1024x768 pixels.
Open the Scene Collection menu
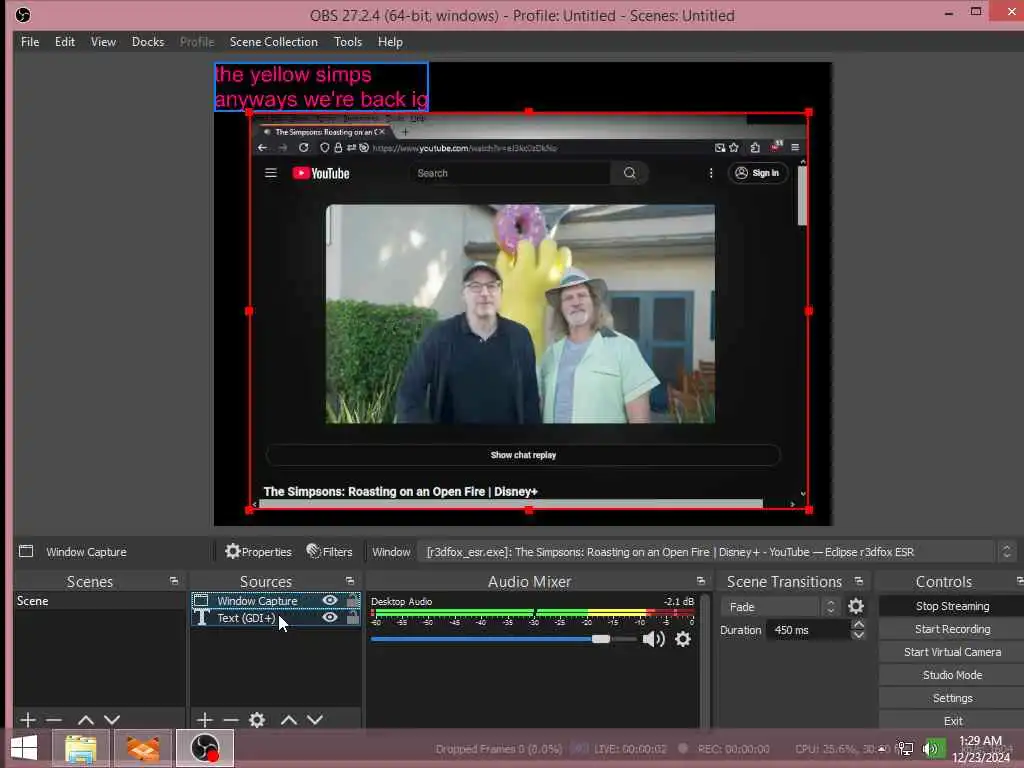click(x=274, y=42)
